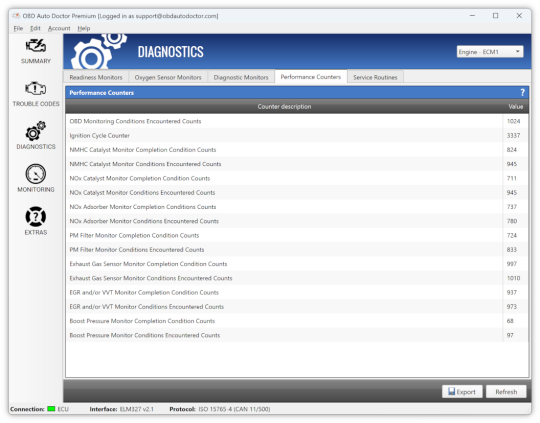The height and width of the screenshot is (423, 540).
Task: Select OBD Monitoring Conditions Encountered Counts row
Action: (x=297, y=121)
